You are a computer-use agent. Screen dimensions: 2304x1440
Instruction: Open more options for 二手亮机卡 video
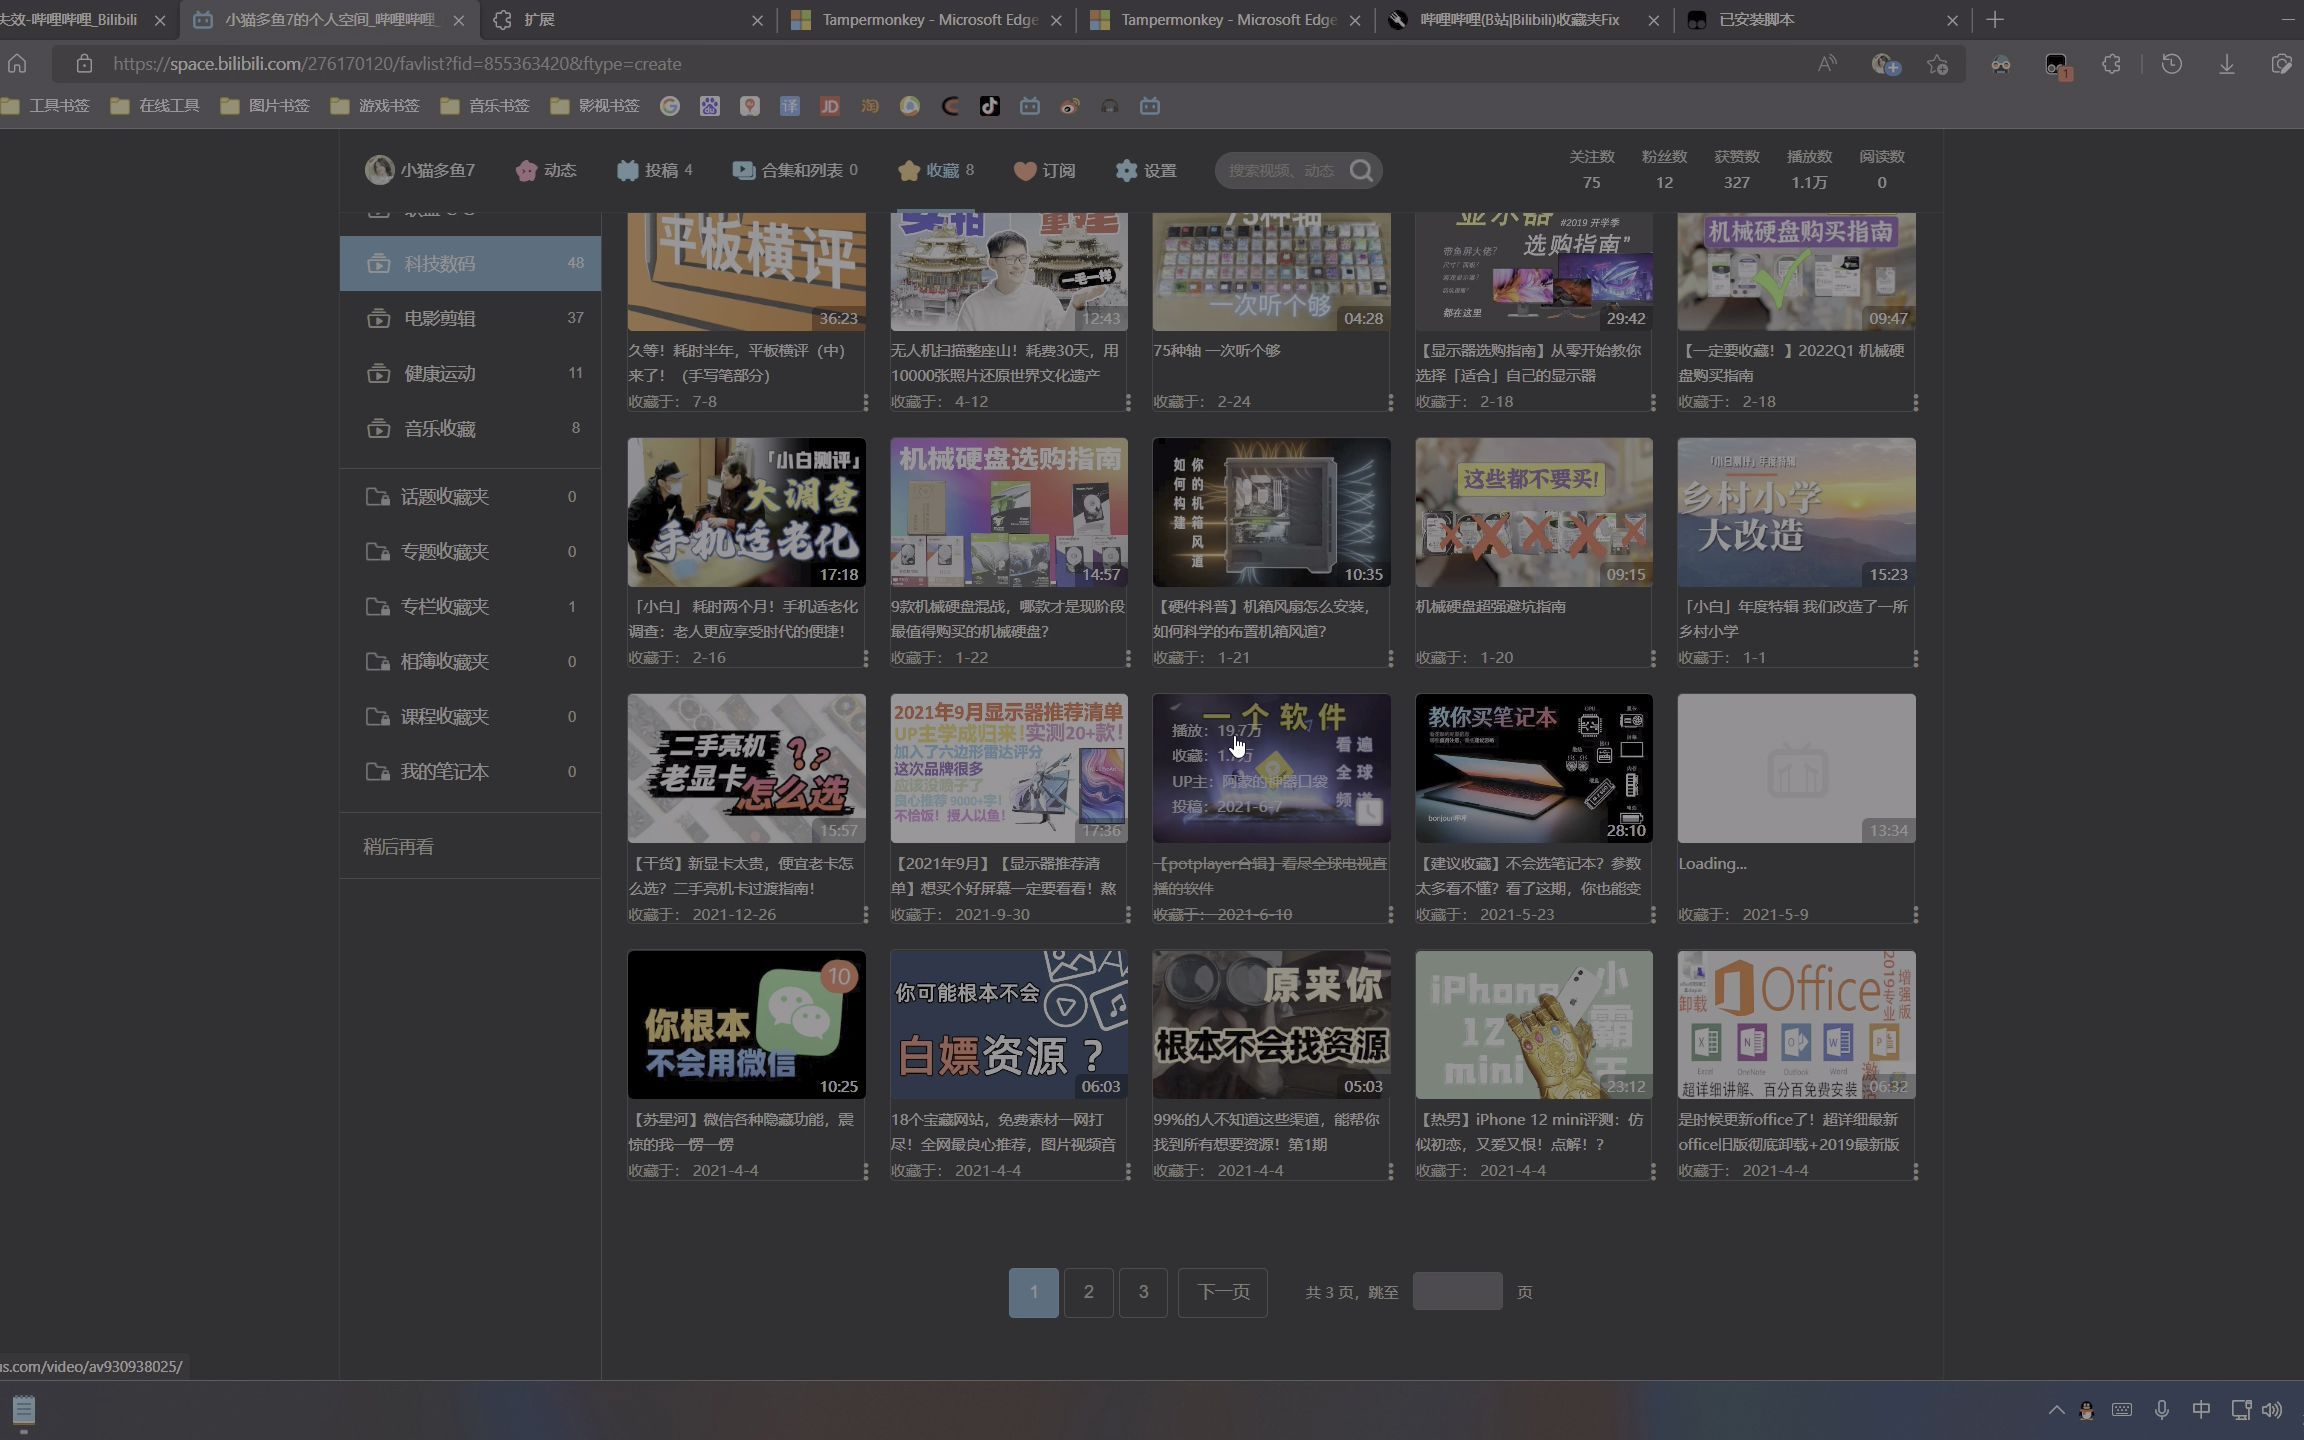click(x=865, y=915)
